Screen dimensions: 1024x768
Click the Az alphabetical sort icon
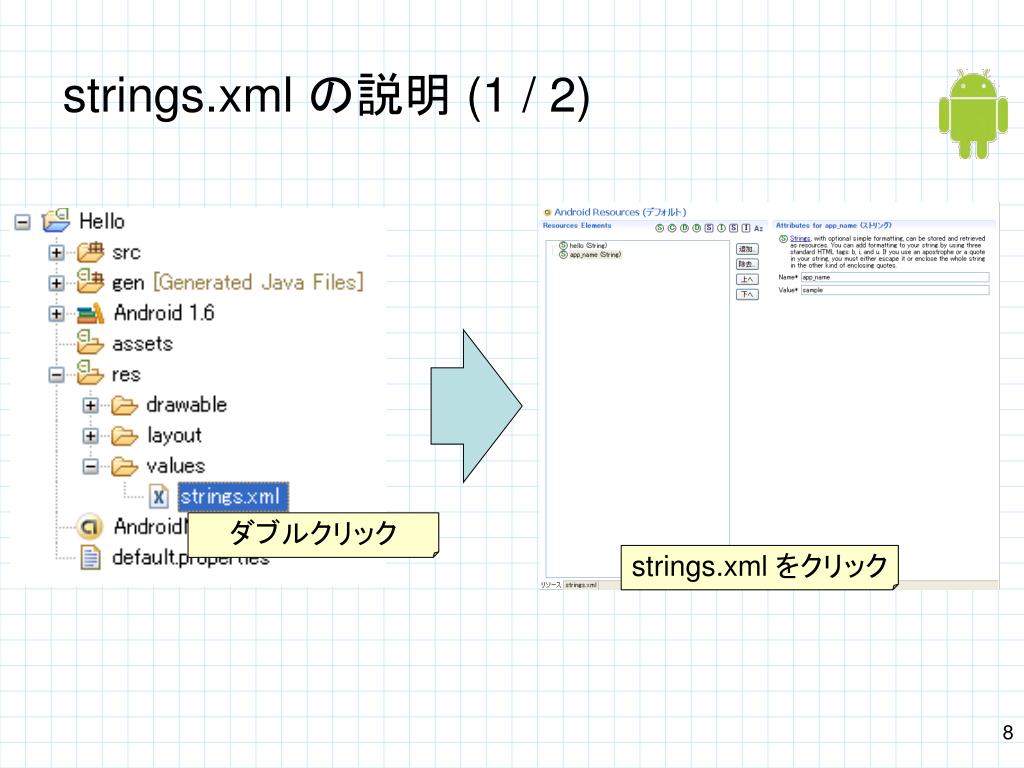[x=758, y=229]
